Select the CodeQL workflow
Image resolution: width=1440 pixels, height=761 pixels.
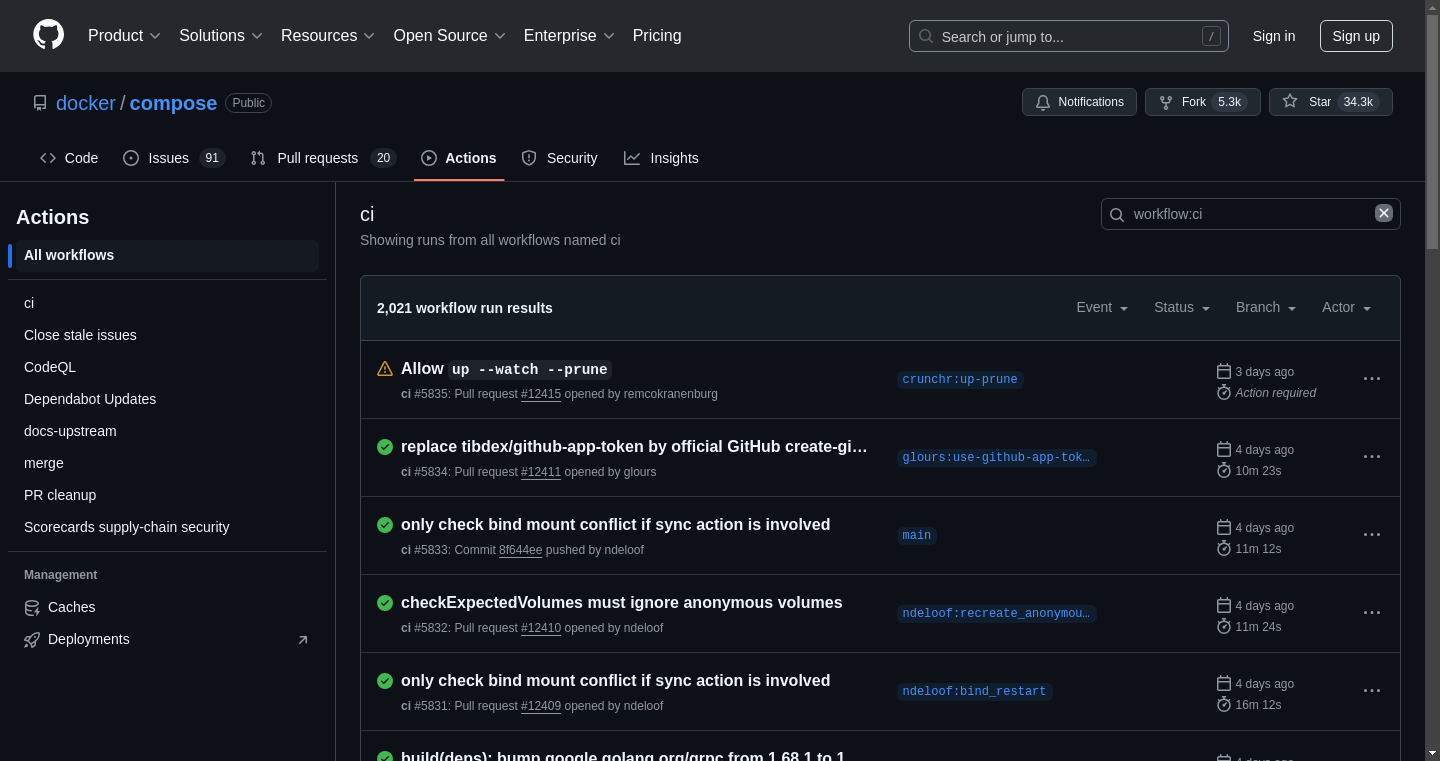167,367
